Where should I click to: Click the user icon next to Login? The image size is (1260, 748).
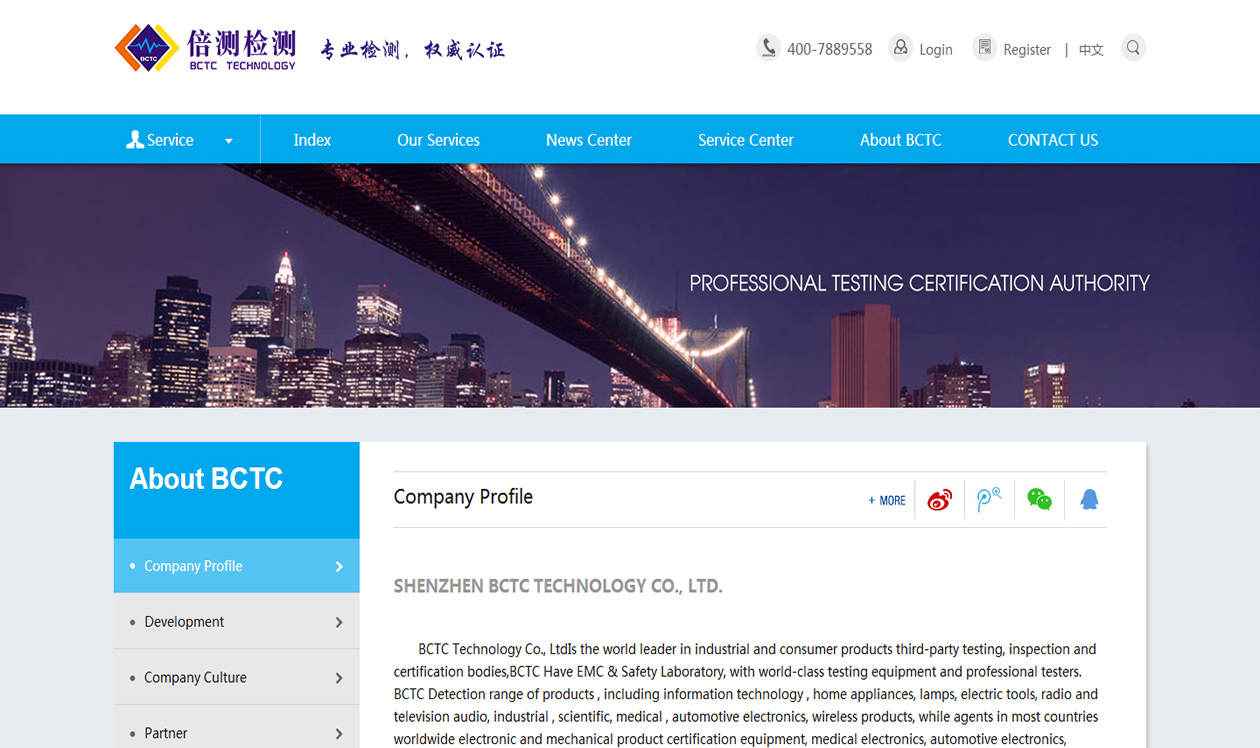click(901, 47)
